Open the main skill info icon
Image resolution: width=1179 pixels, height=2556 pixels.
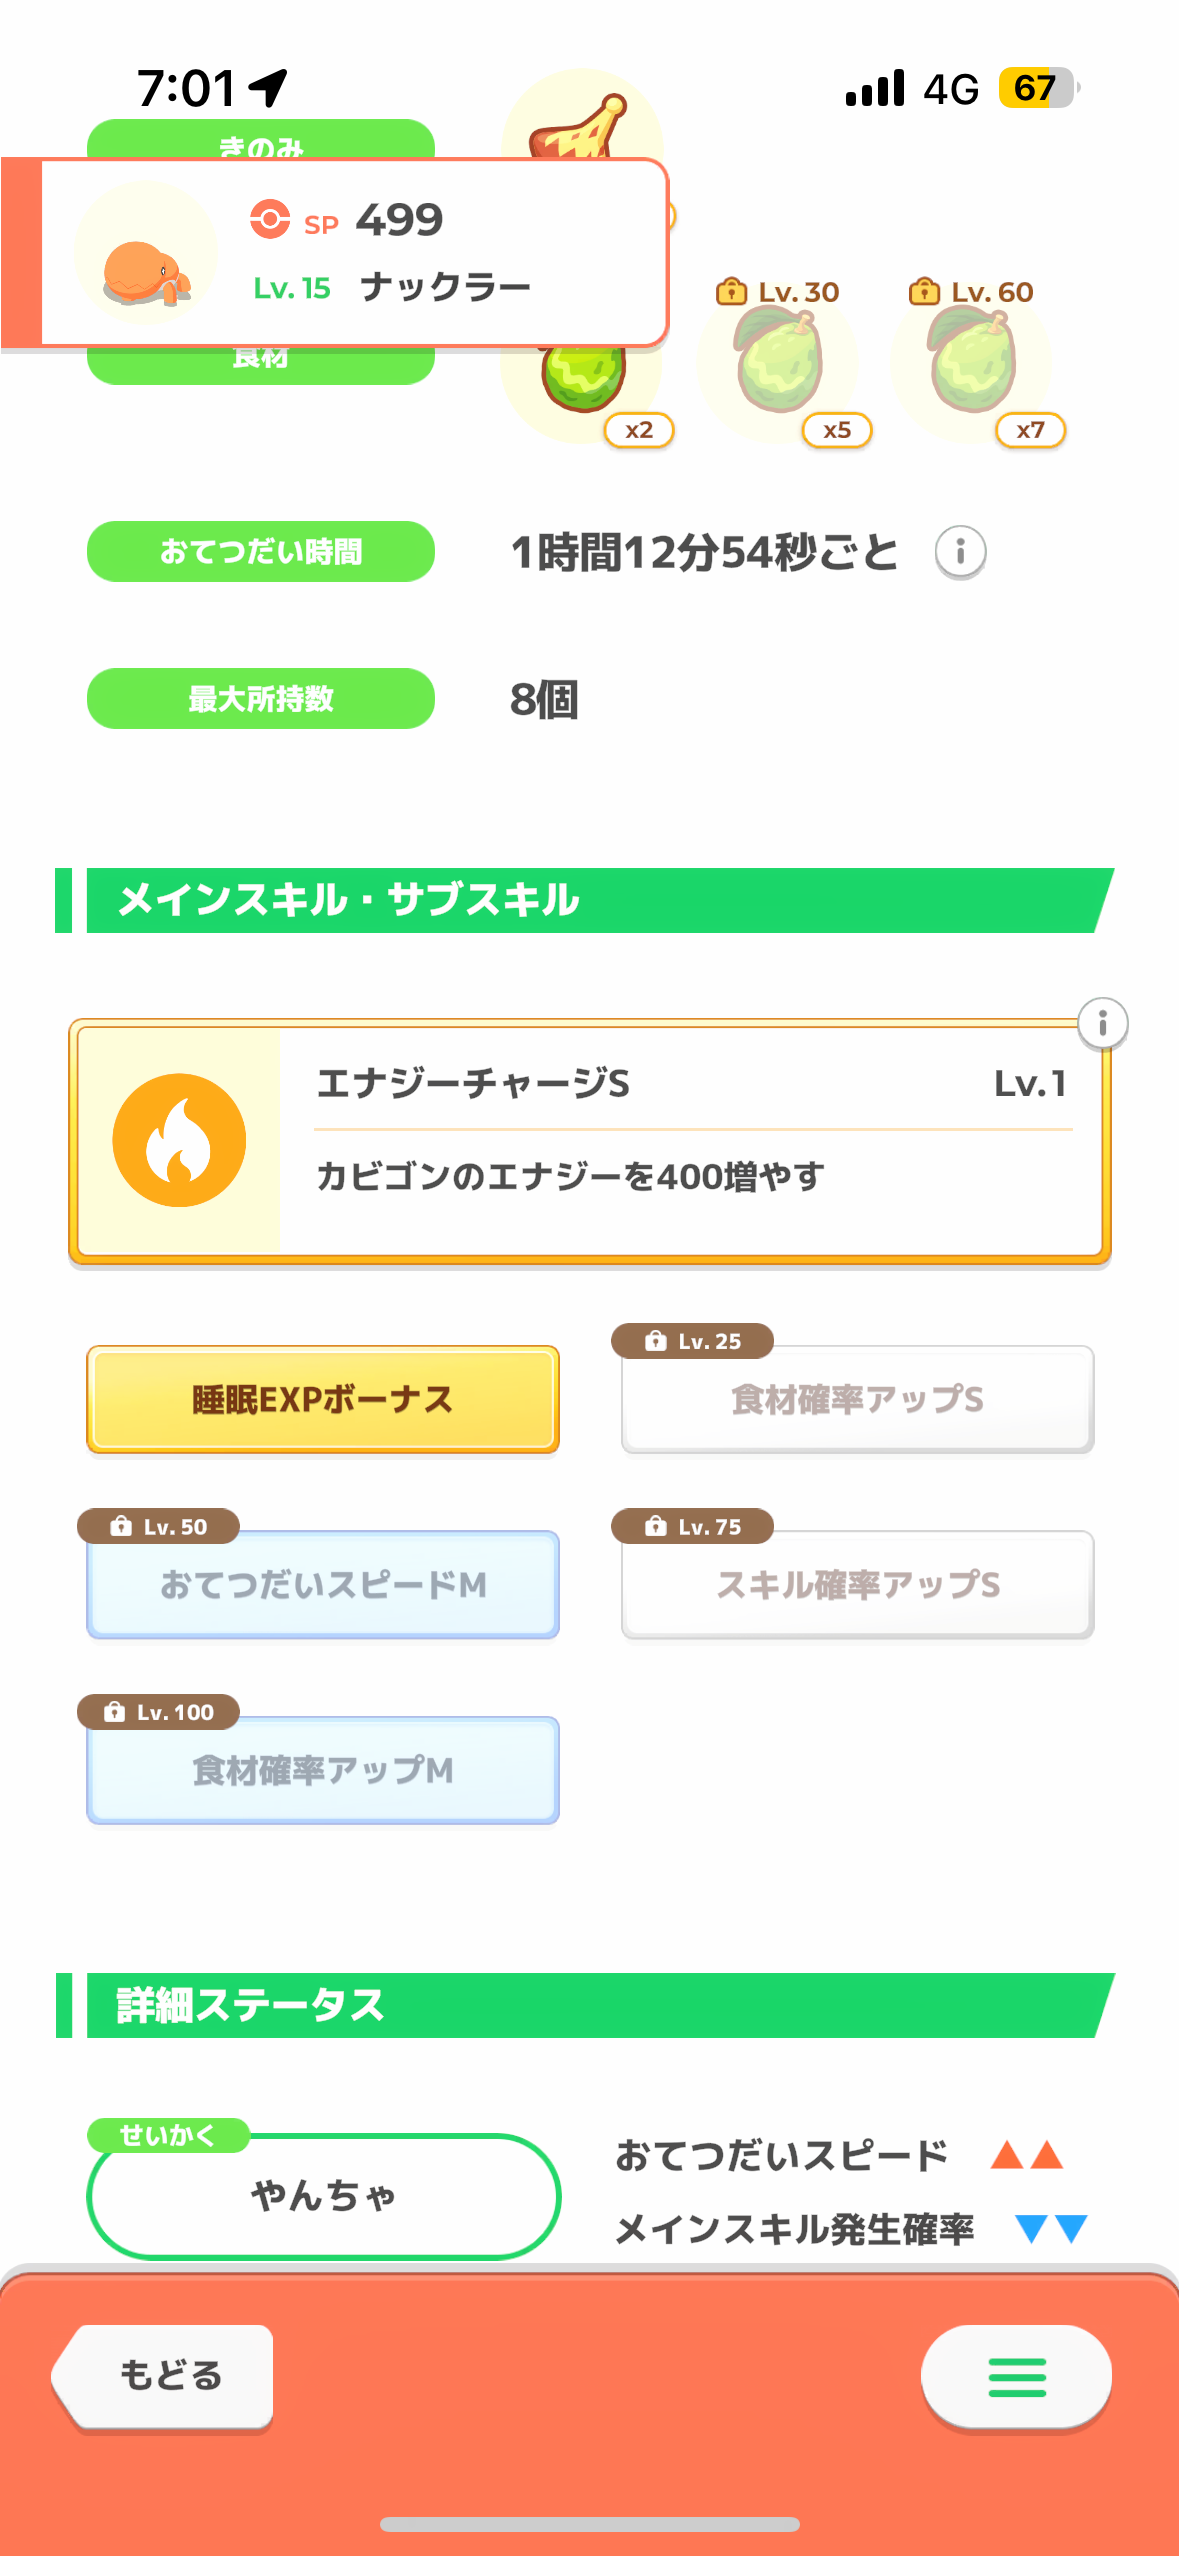pyautogui.click(x=1102, y=1023)
